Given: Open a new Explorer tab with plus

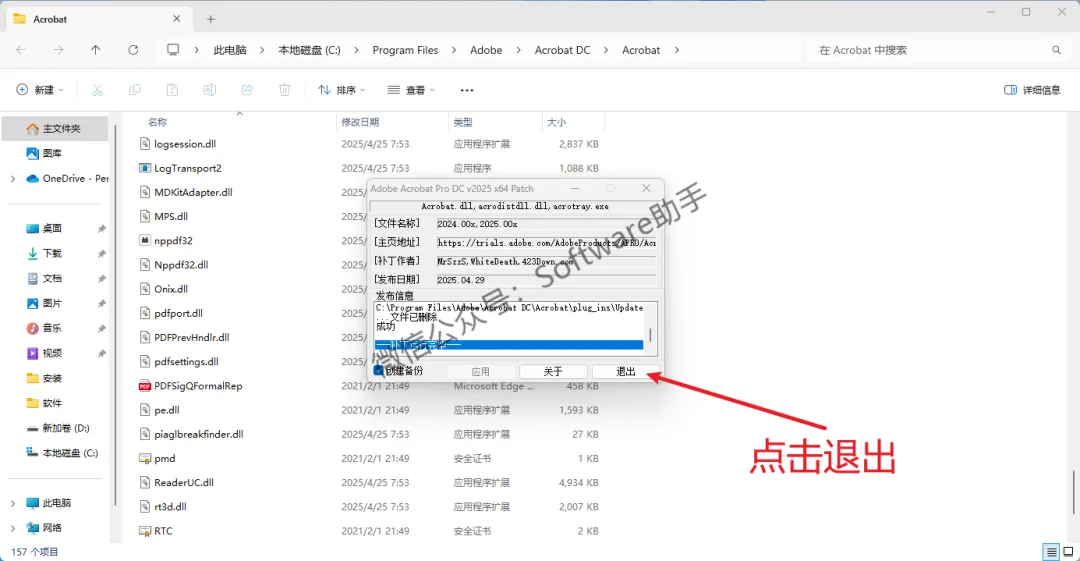Looking at the screenshot, I should tap(211, 19).
